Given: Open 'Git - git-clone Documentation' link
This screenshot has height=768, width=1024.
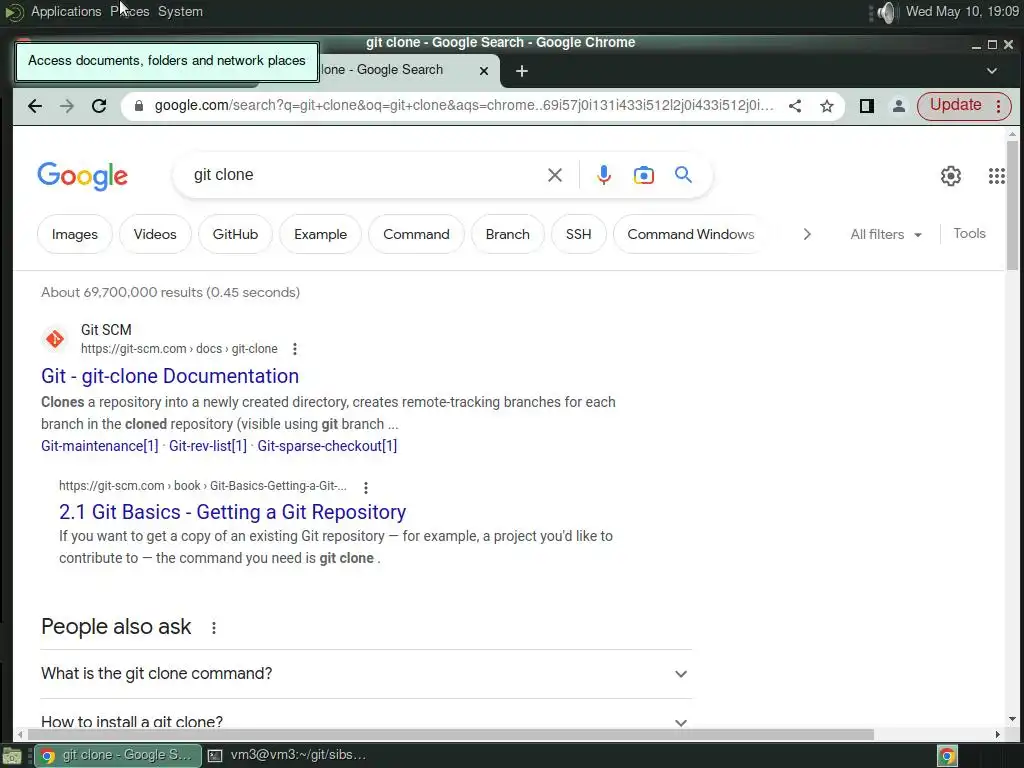Looking at the screenshot, I should tap(170, 376).
